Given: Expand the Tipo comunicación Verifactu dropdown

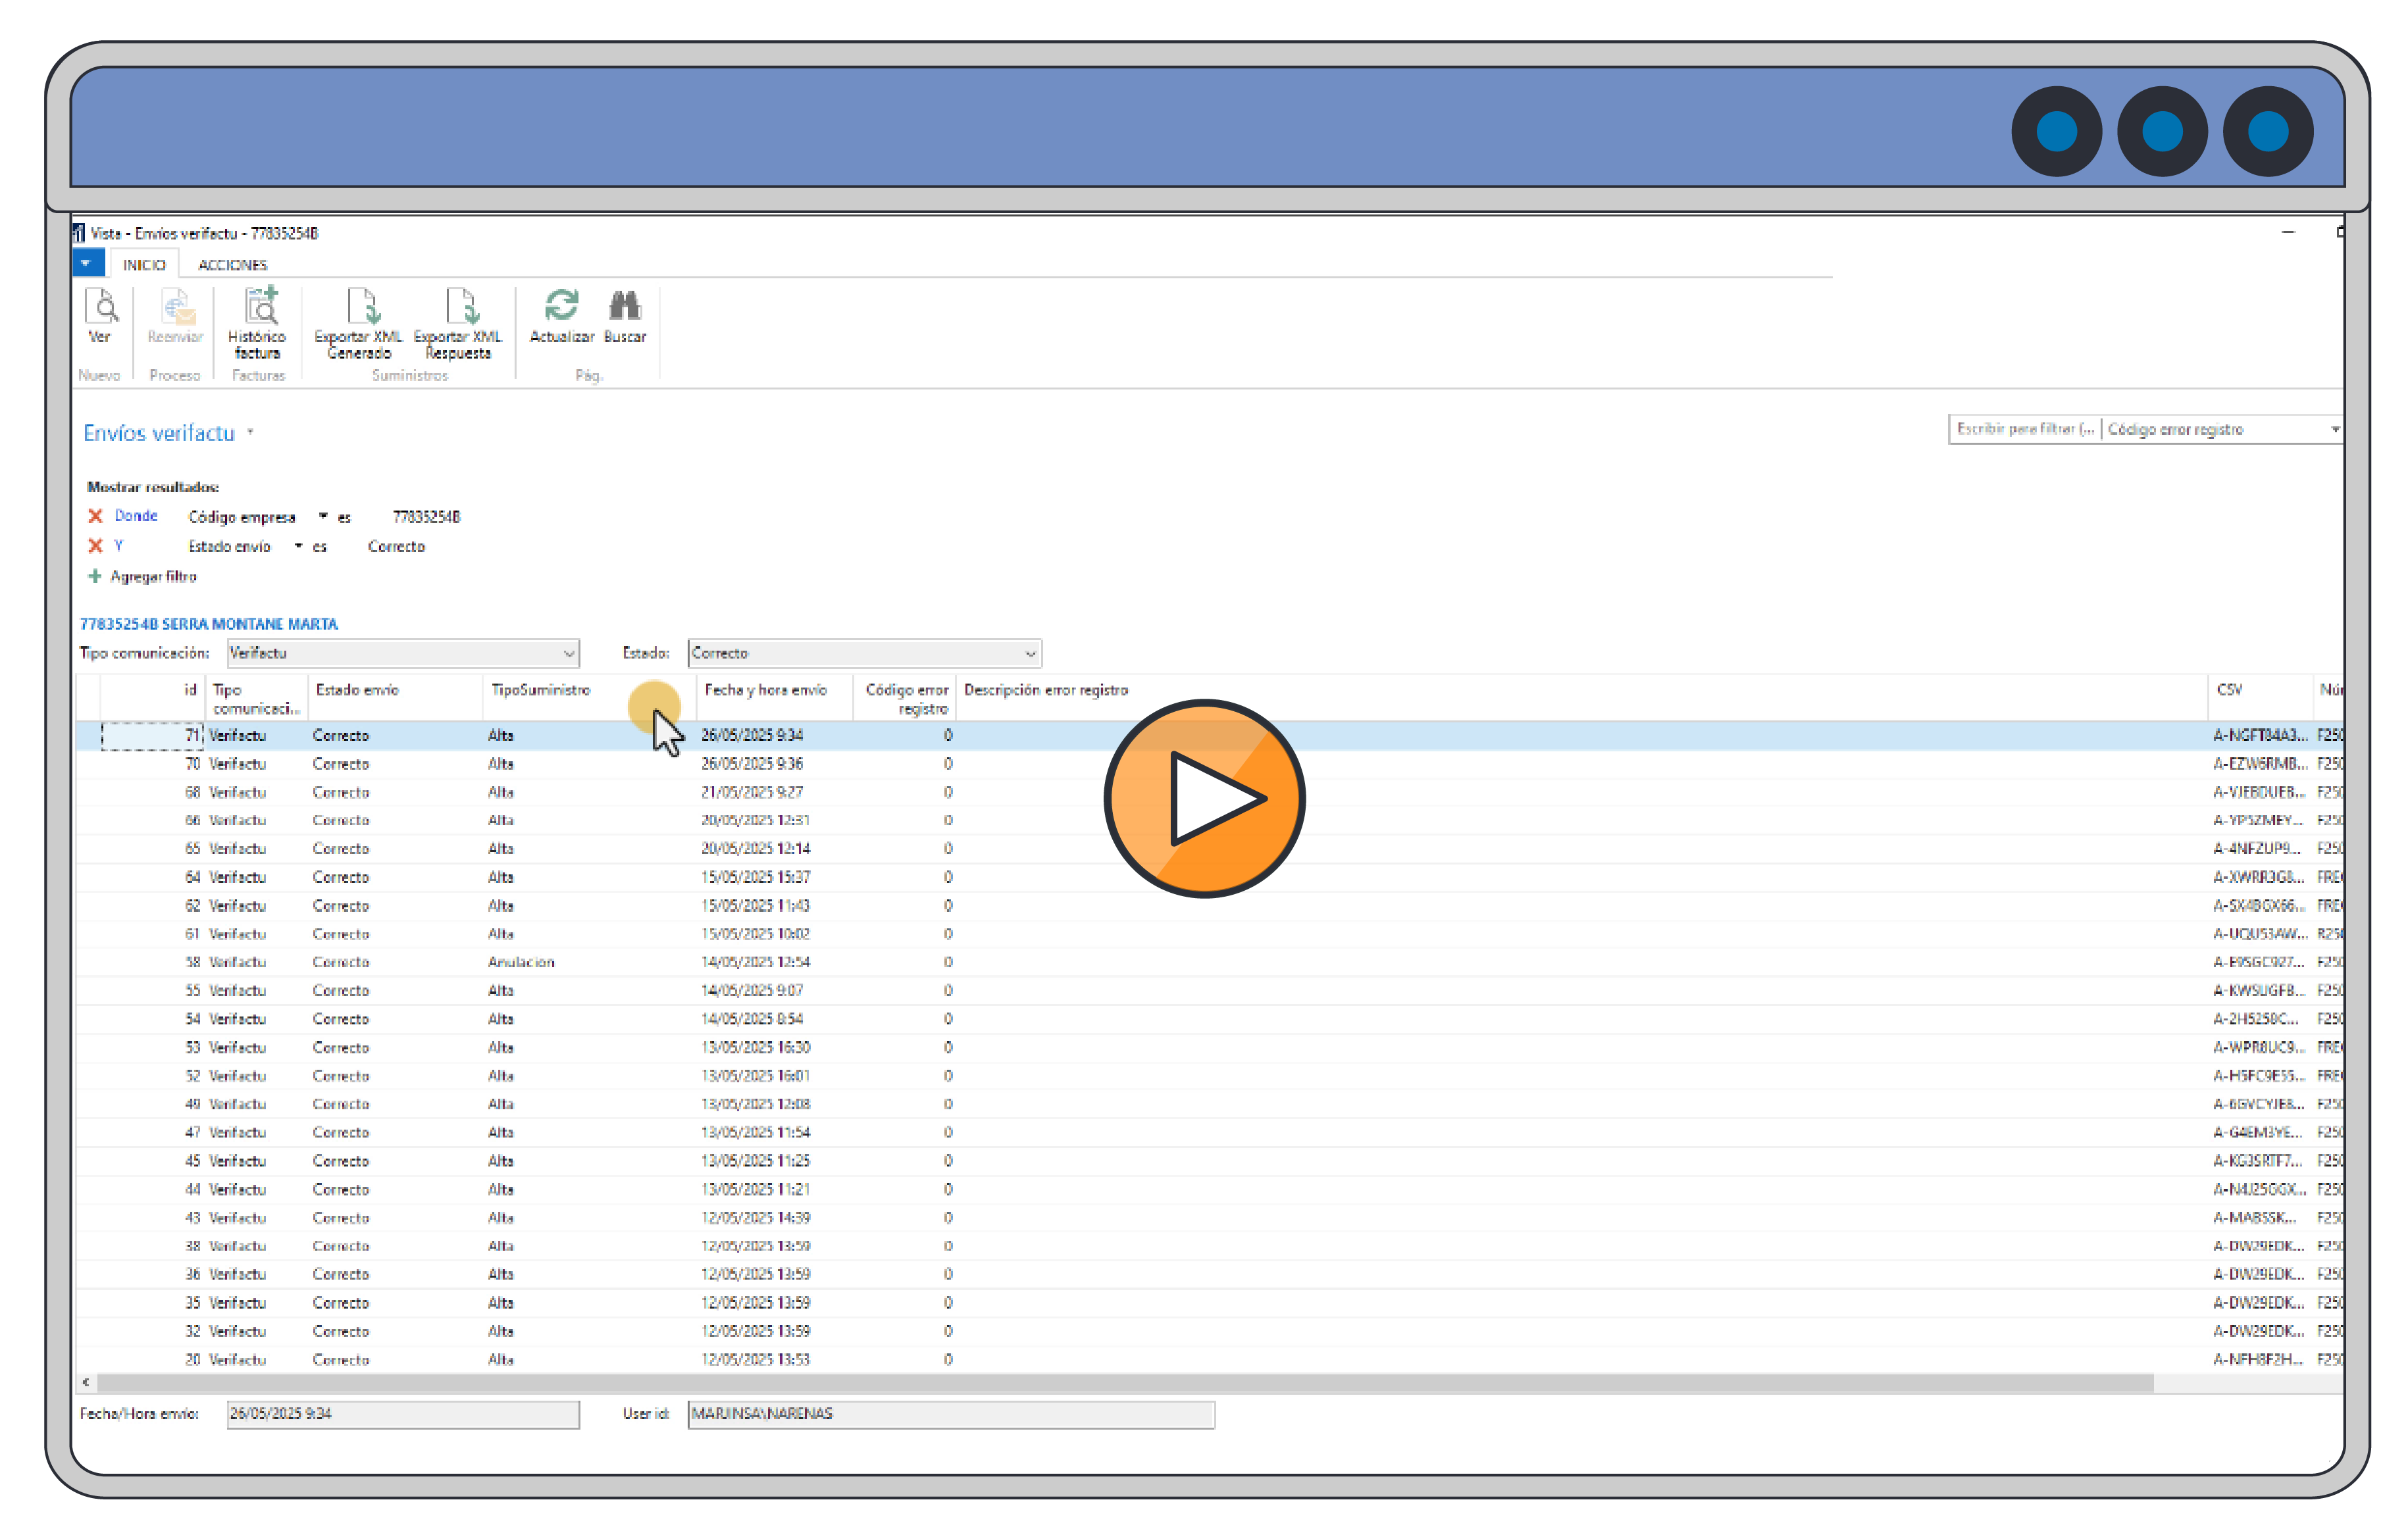Looking at the screenshot, I should (x=568, y=653).
